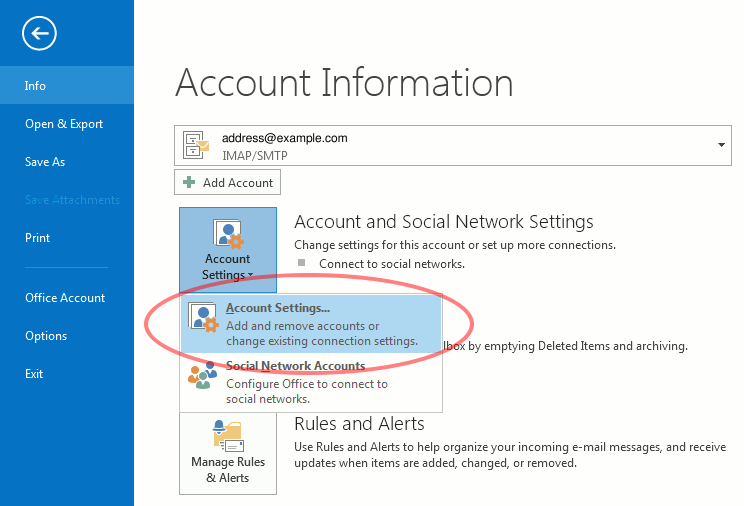Click the green plus icon for Add Account
This screenshot has width=744, height=506.
coord(189,183)
